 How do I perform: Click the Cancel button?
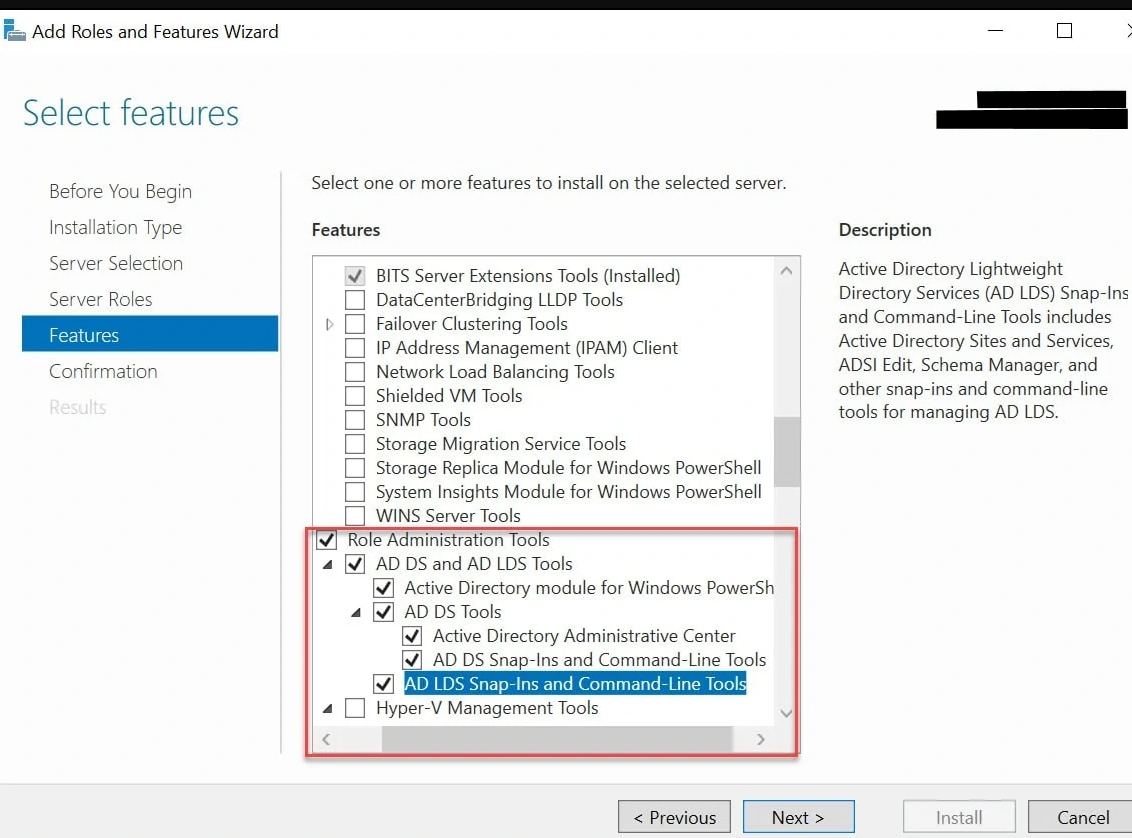click(1081, 817)
